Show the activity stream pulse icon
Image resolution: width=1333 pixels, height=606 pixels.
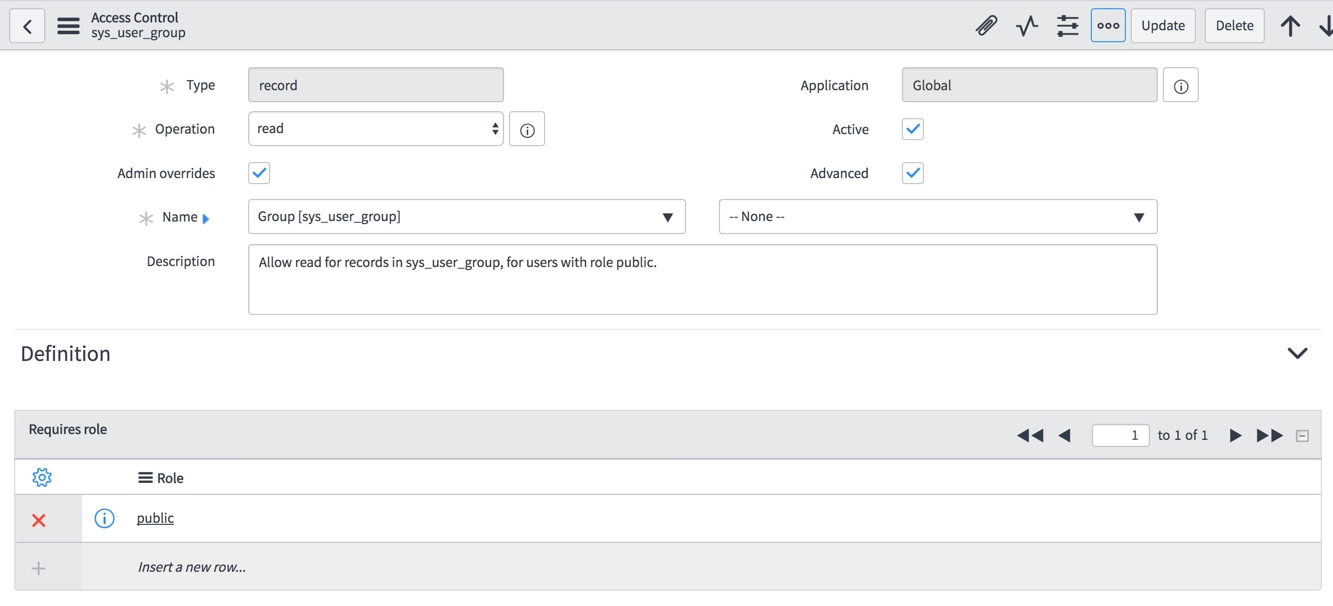[1027, 26]
